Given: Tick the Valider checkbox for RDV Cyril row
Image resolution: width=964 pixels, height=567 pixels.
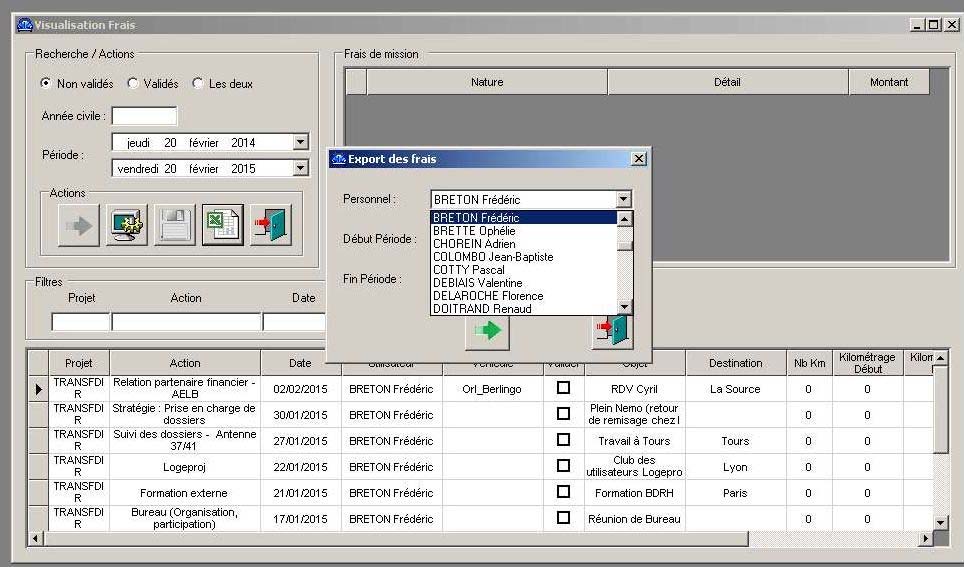Looking at the screenshot, I should (x=563, y=388).
